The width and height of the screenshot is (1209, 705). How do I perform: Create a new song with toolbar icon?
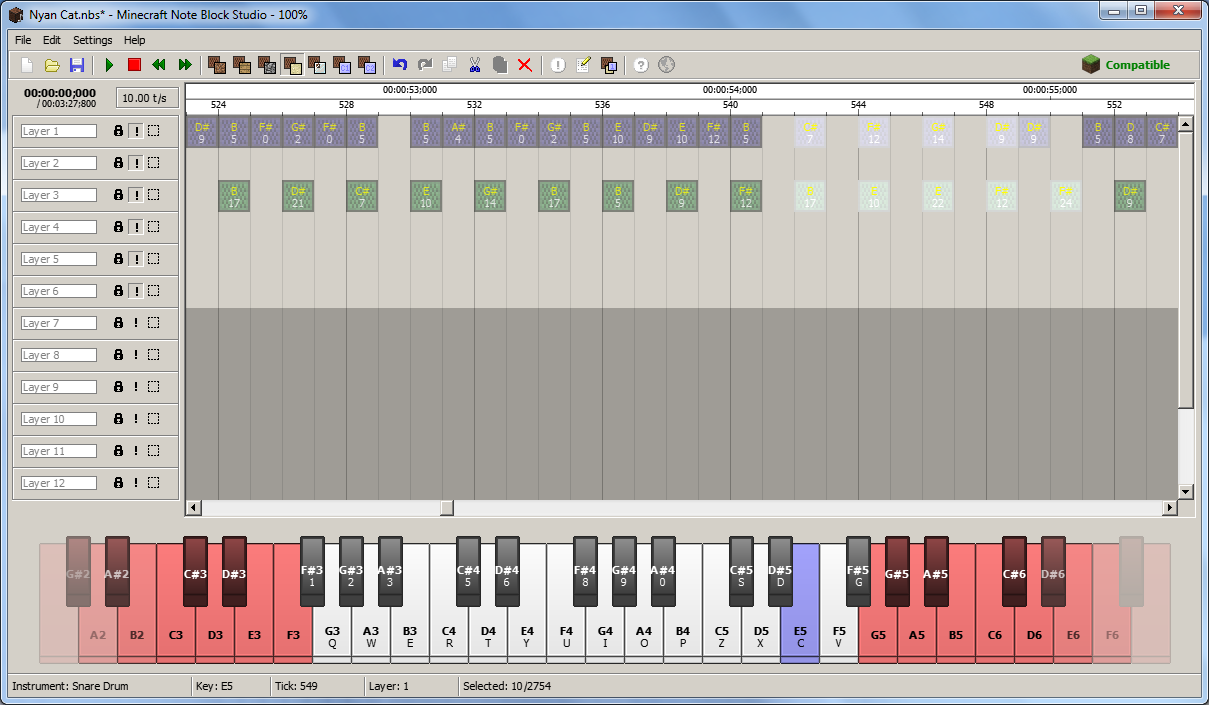point(27,65)
